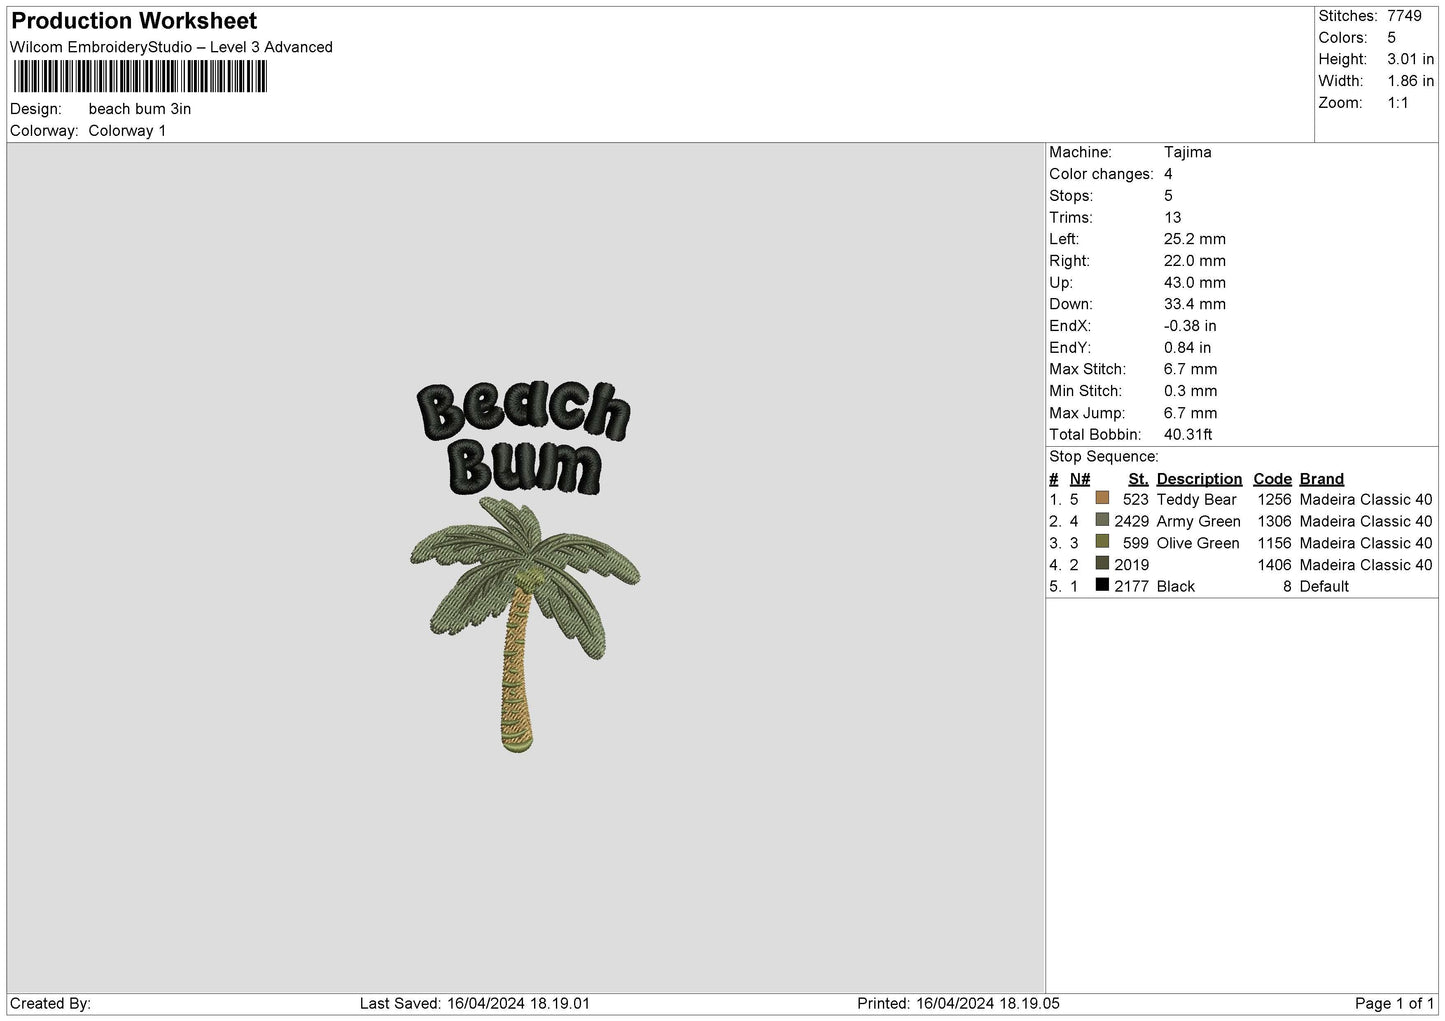Click the Teddy Bear color swatch

[1102, 498]
